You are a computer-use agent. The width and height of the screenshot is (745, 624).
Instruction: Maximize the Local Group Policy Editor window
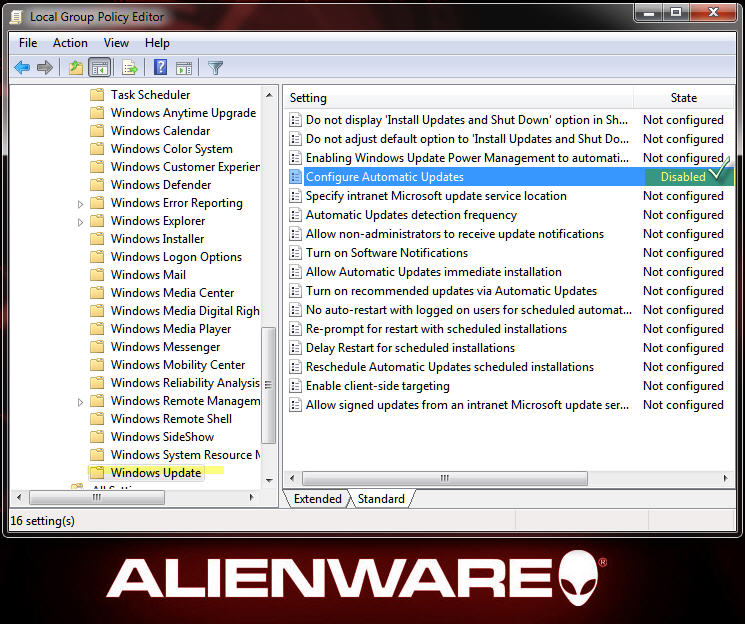tap(676, 12)
